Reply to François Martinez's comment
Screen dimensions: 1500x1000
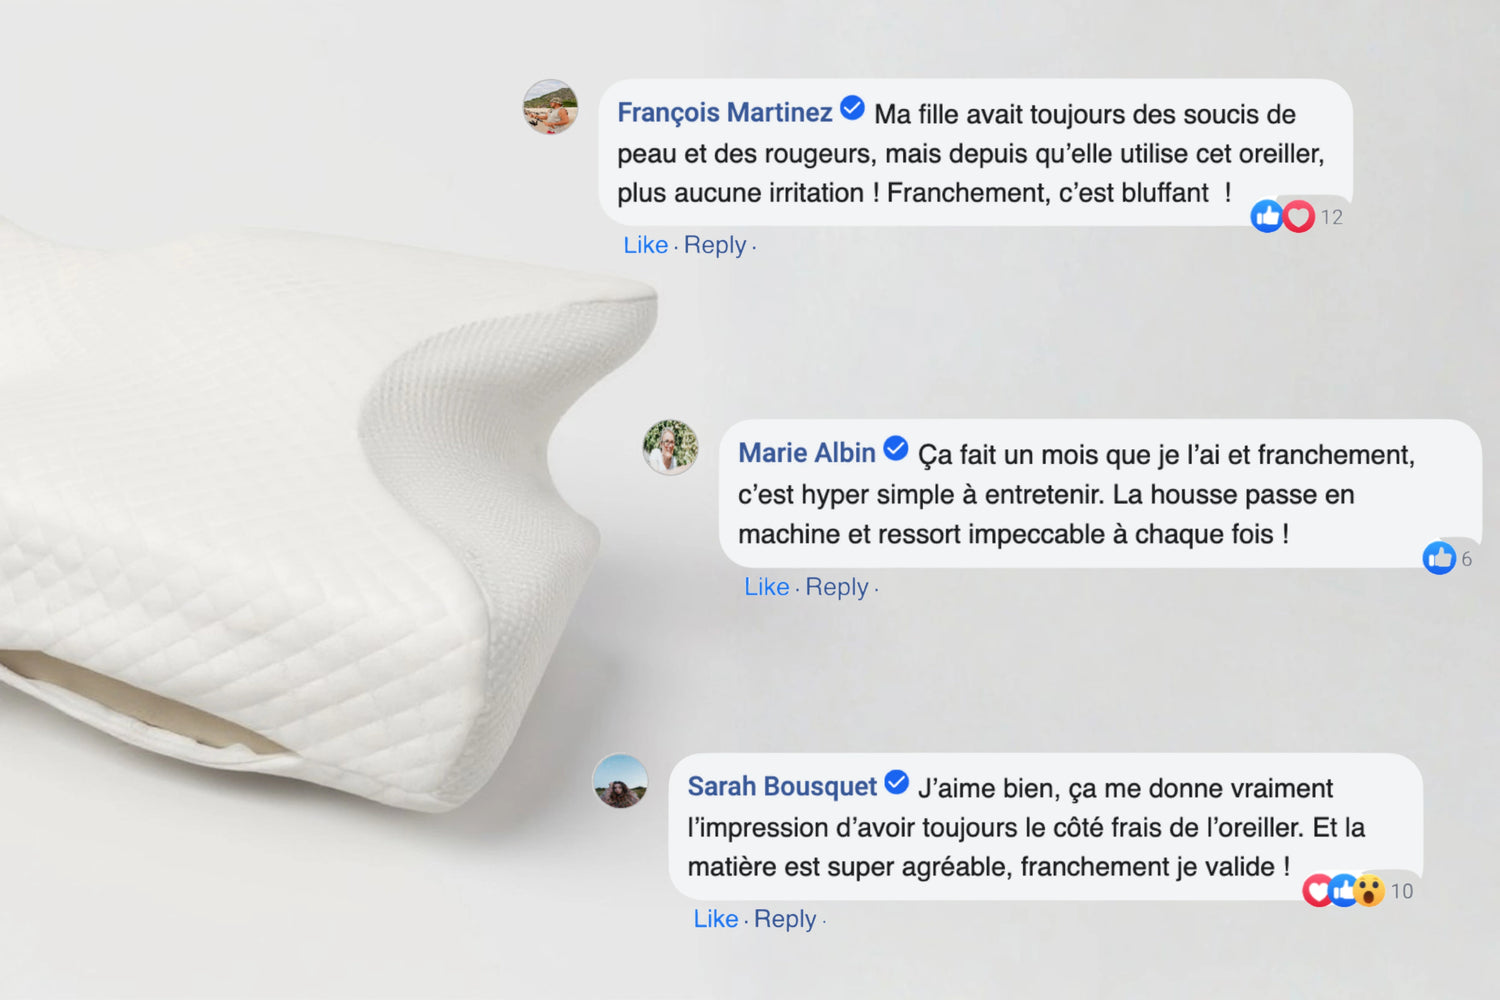point(715,246)
